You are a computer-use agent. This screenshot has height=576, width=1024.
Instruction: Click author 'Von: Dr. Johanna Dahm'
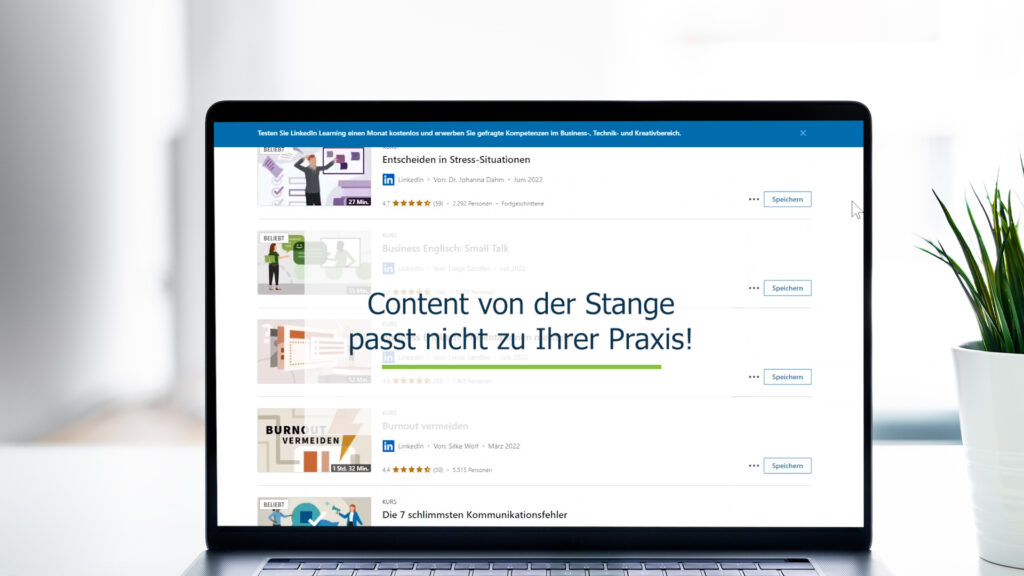[468, 180]
